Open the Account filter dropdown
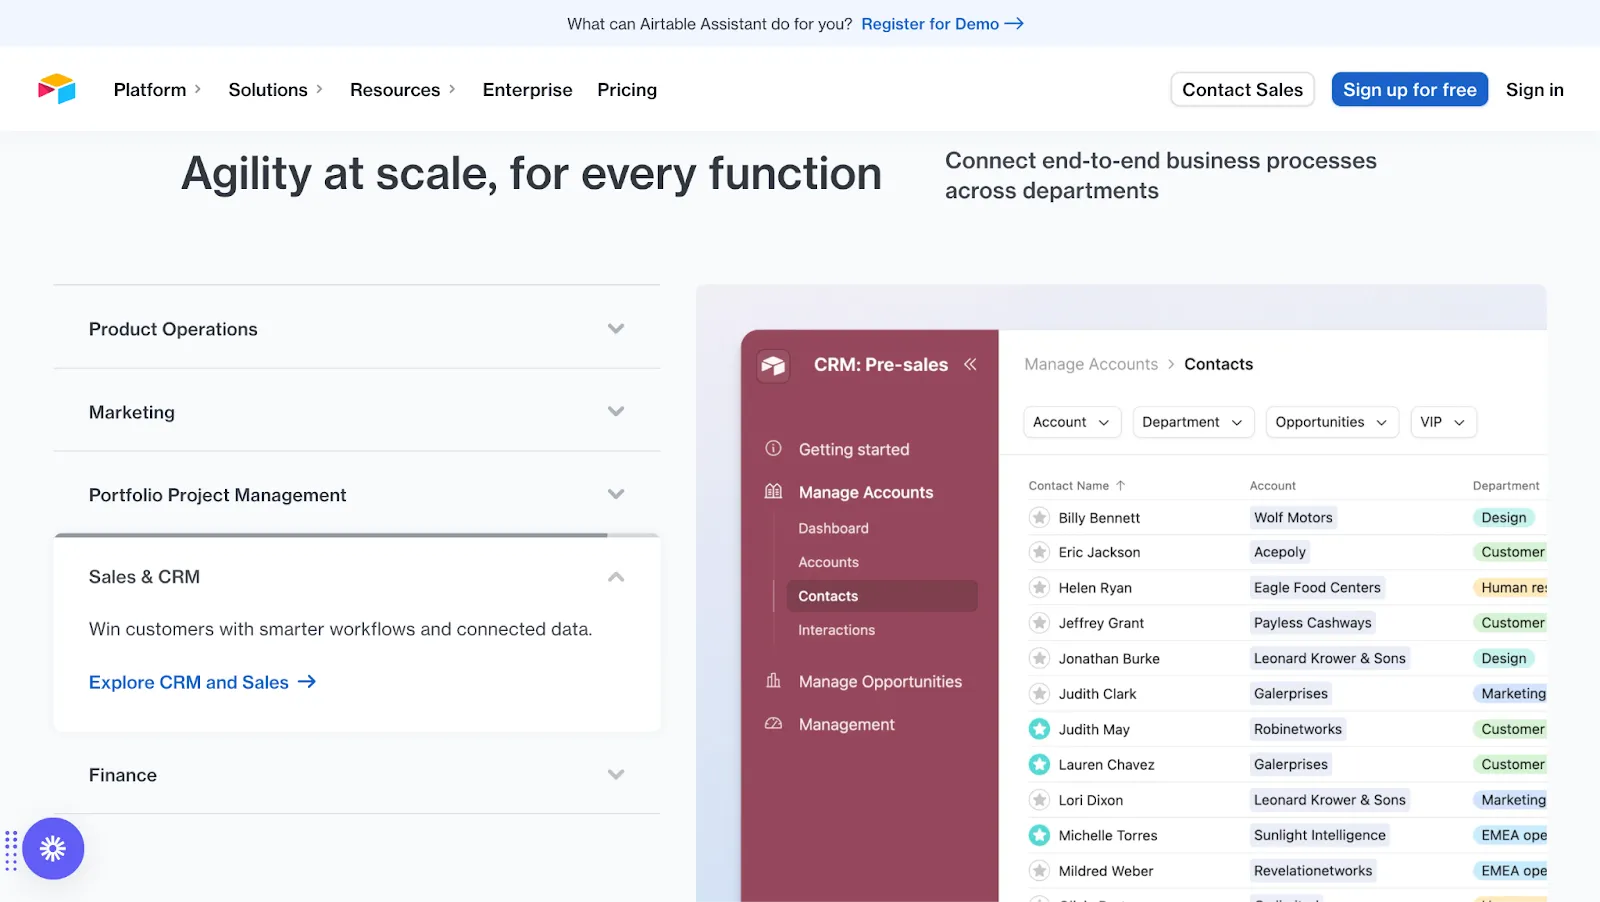Image resolution: width=1600 pixels, height=902 pixels. [1072, 422]
